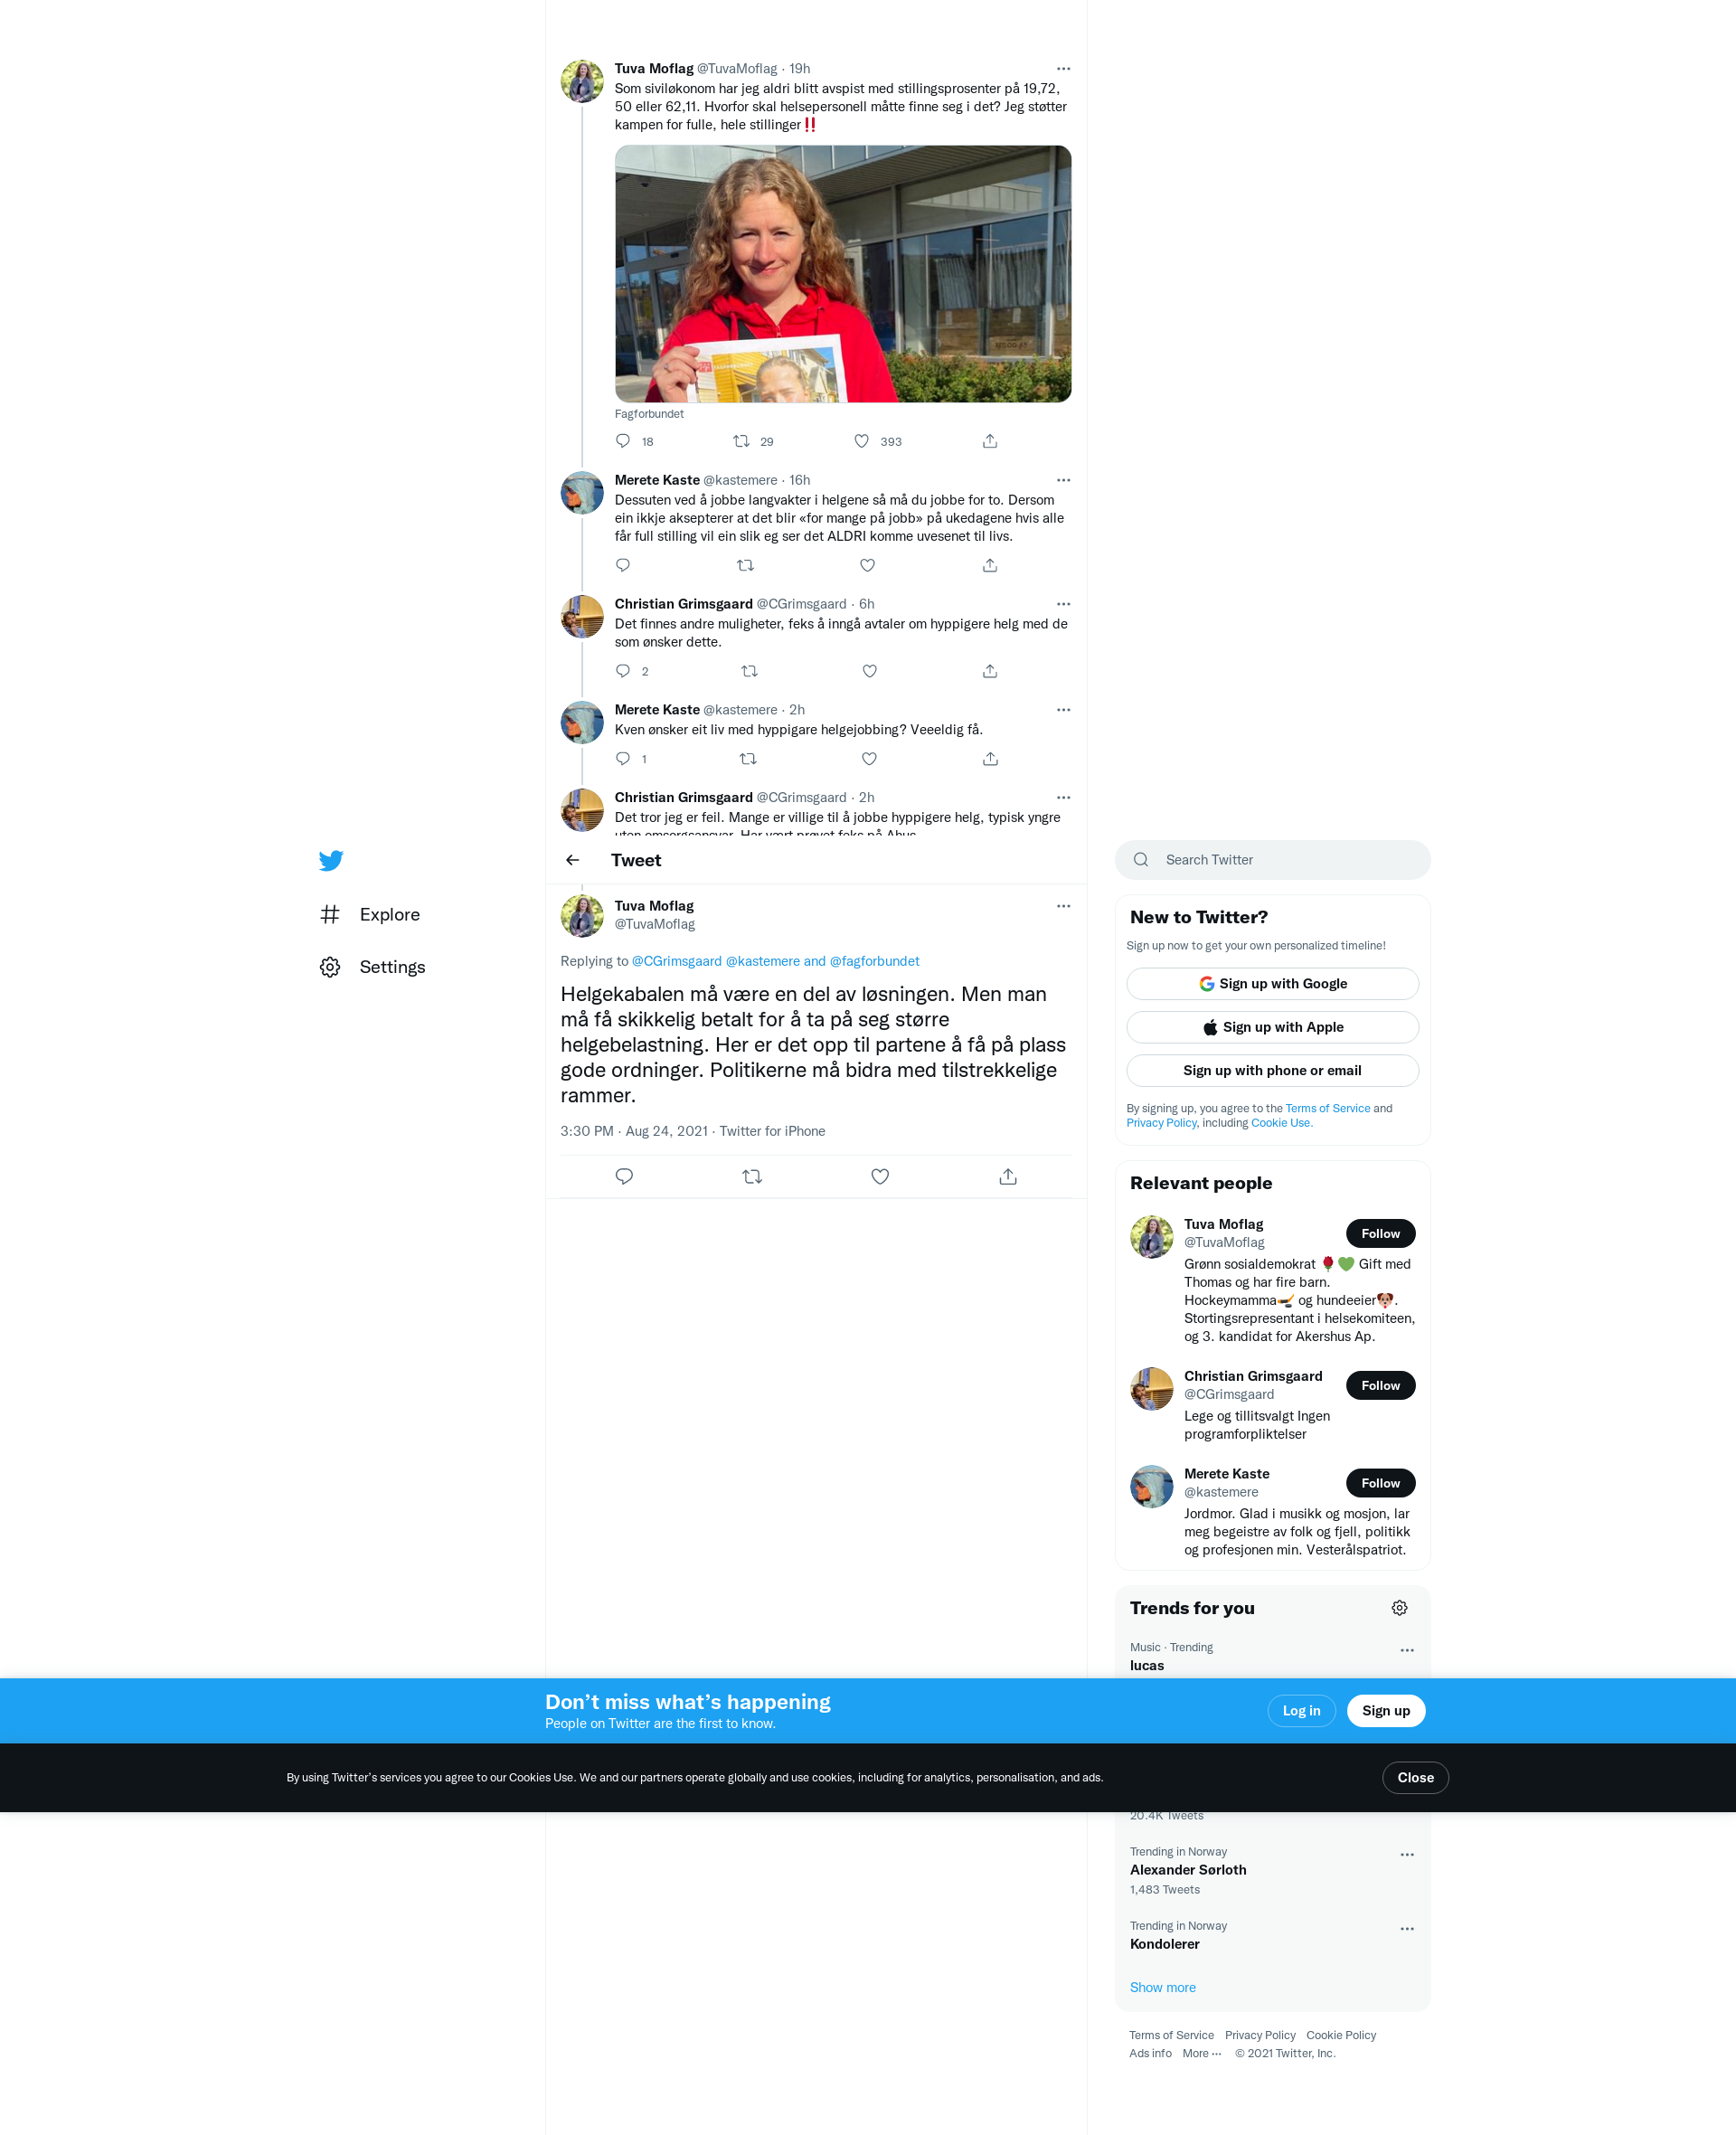Like Merete Kaste's 16h tweet
Screen dimensions: 1736x2135
click(x=868, y=565)
